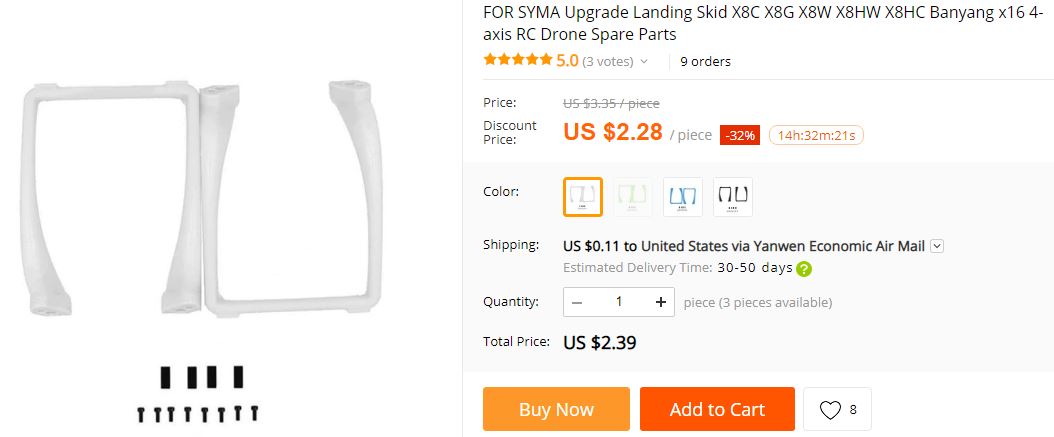The height and width of the screenshot is (437, 1054).
Task: Click the delivery time help question mark icon
Action: [x=804, y=268]
